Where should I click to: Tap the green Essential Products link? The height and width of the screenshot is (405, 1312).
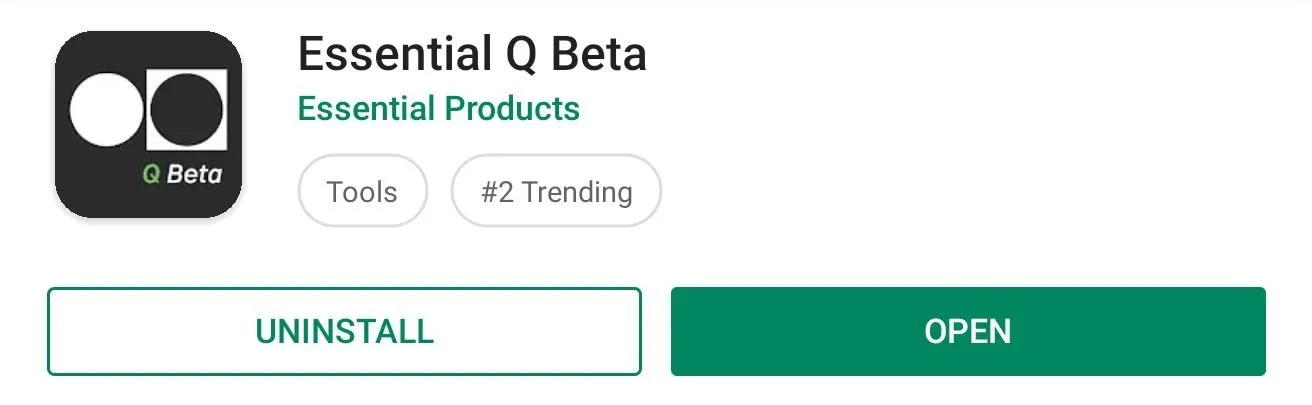439,108
